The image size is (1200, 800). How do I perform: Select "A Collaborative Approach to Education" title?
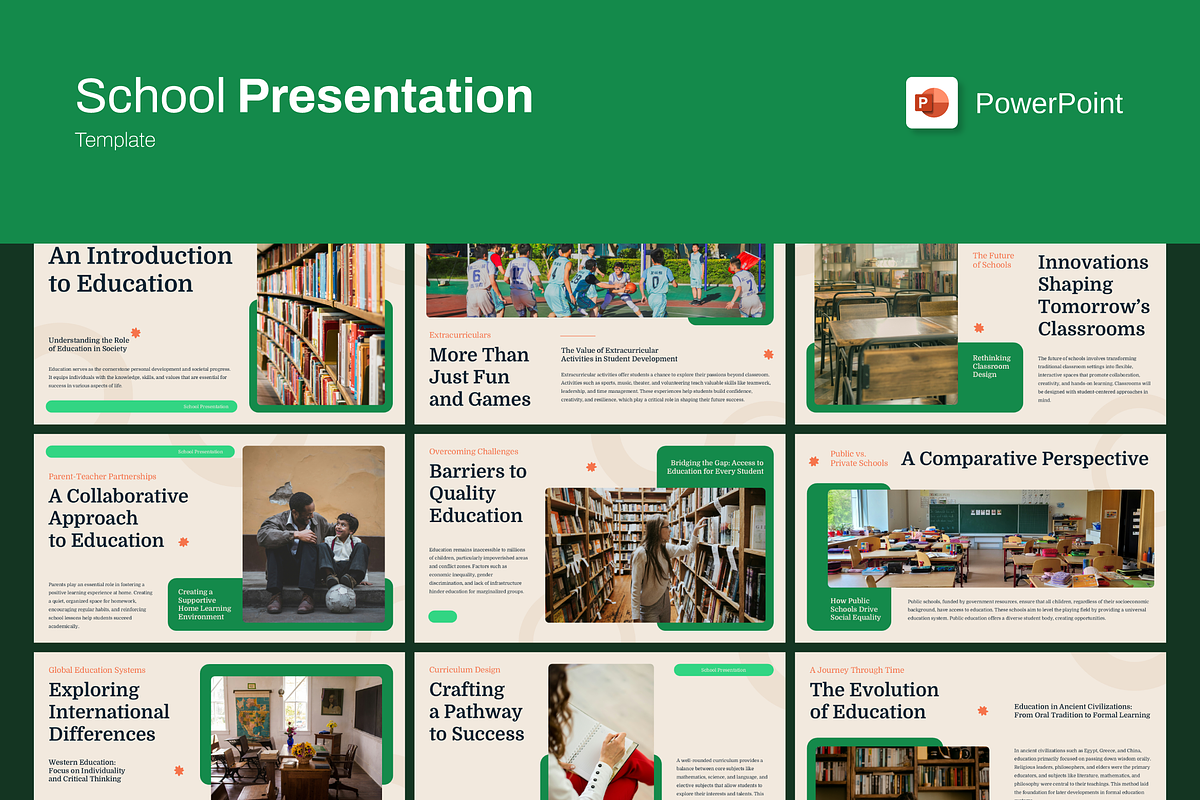pyautogui.click(x=118, y=518)
